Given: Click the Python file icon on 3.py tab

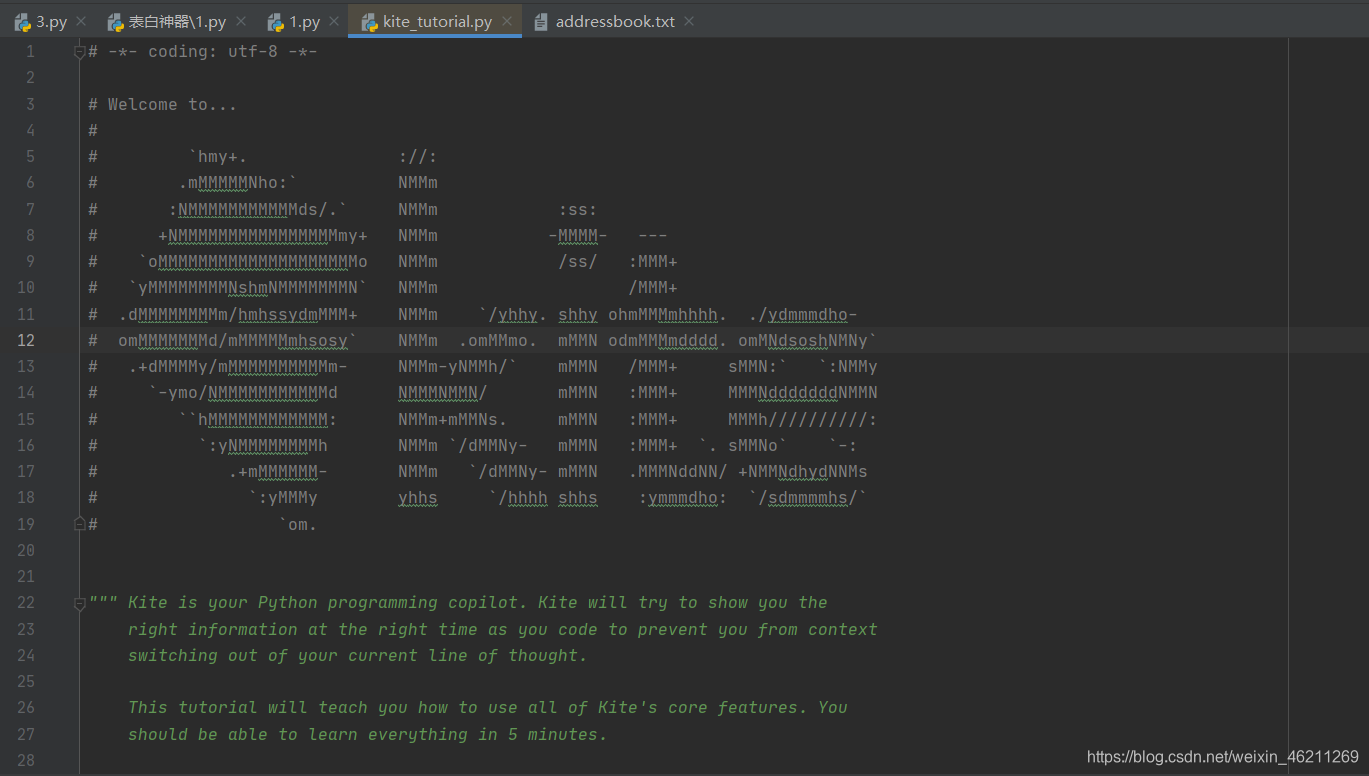Looking at the screenshot, I should pos(22,21).
